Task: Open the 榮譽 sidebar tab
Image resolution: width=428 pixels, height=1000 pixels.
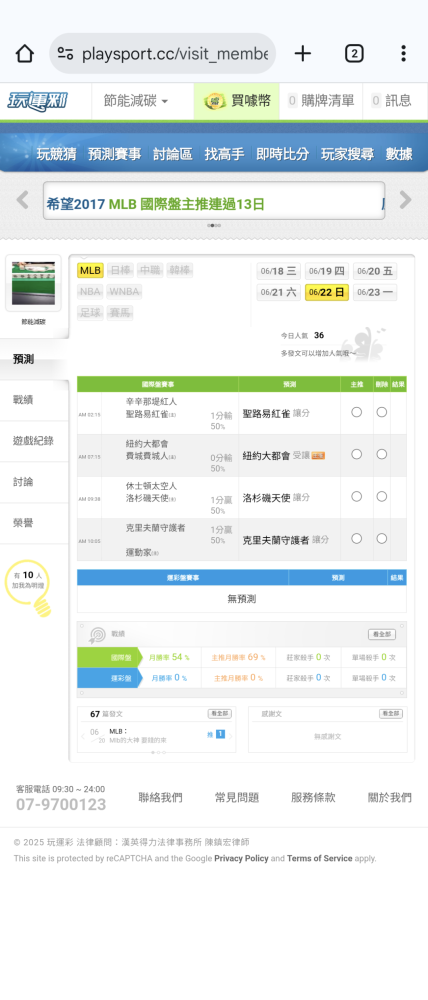Action: 34,523
